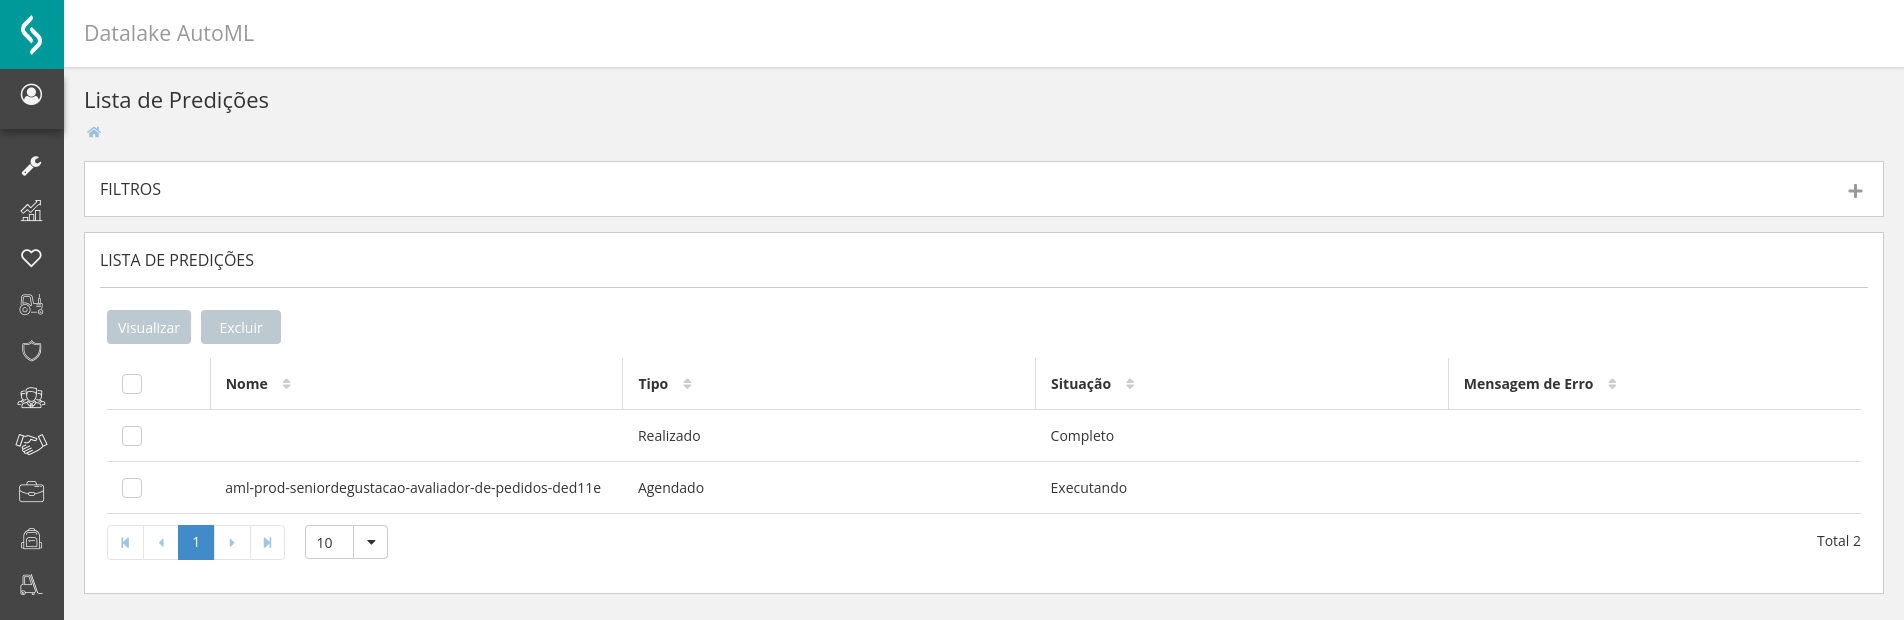
Task: Open the handshake icon in sidebar
Action: point(31,444)
